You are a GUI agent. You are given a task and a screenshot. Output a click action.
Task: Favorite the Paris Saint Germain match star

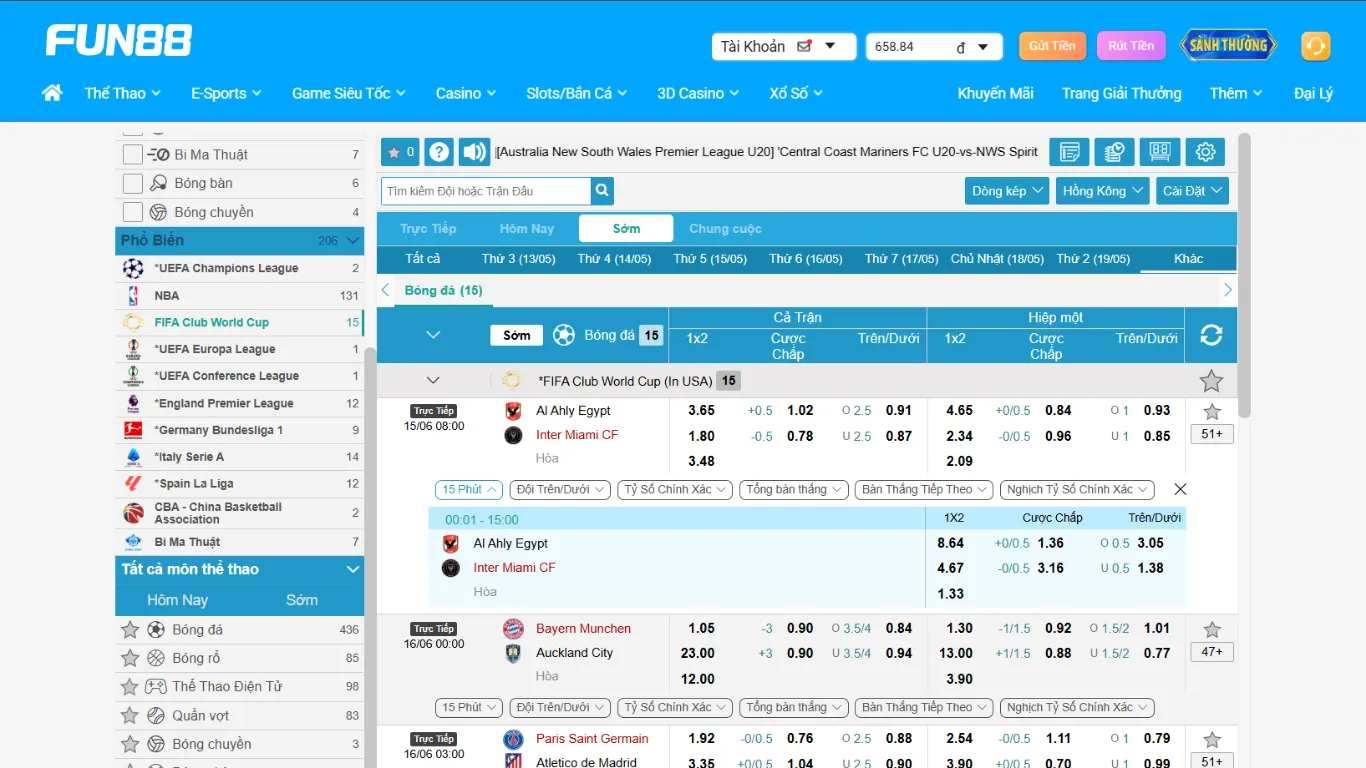(x=1212, y=740)
